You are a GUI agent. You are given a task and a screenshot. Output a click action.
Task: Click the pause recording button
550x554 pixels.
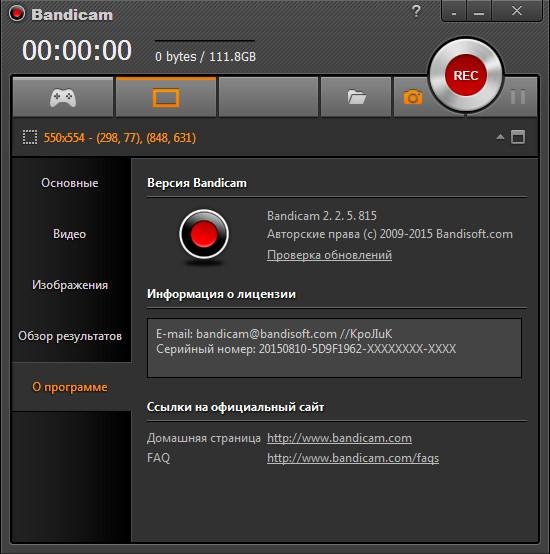pos(518,96)
